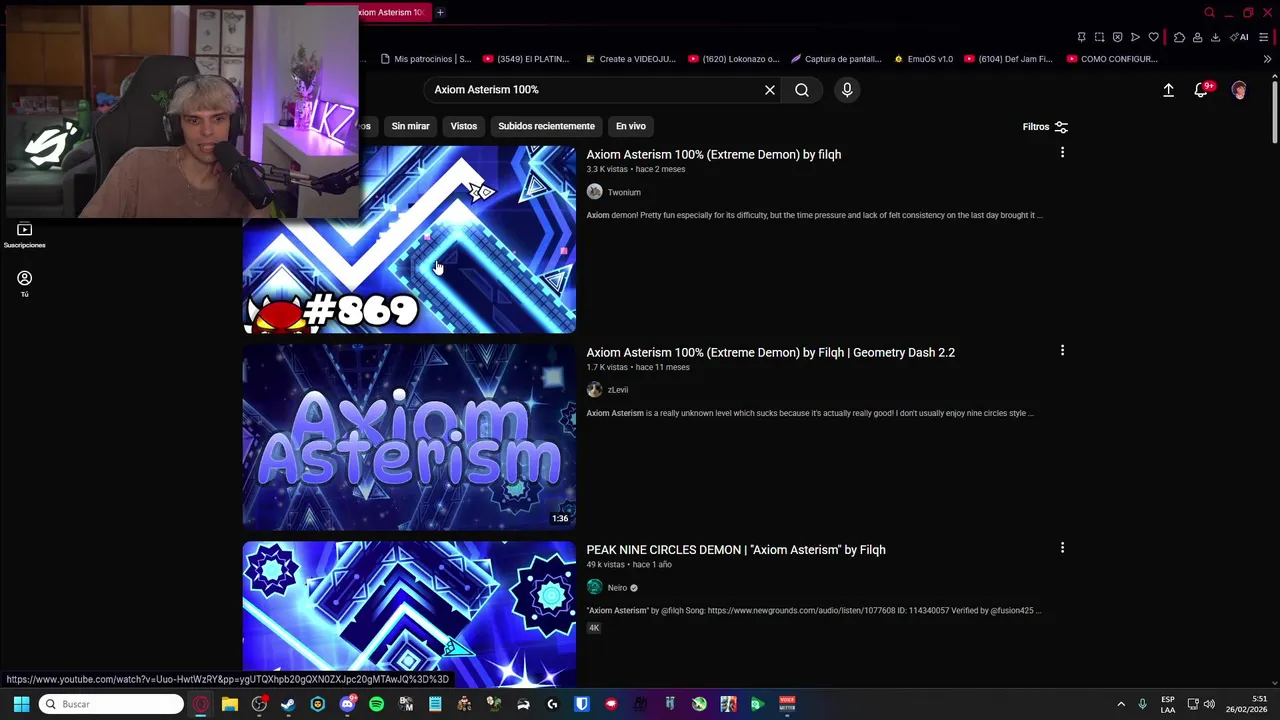Open Bitwarden shield icon in taskbar
1280x720 pixels.
coord(581,704)
